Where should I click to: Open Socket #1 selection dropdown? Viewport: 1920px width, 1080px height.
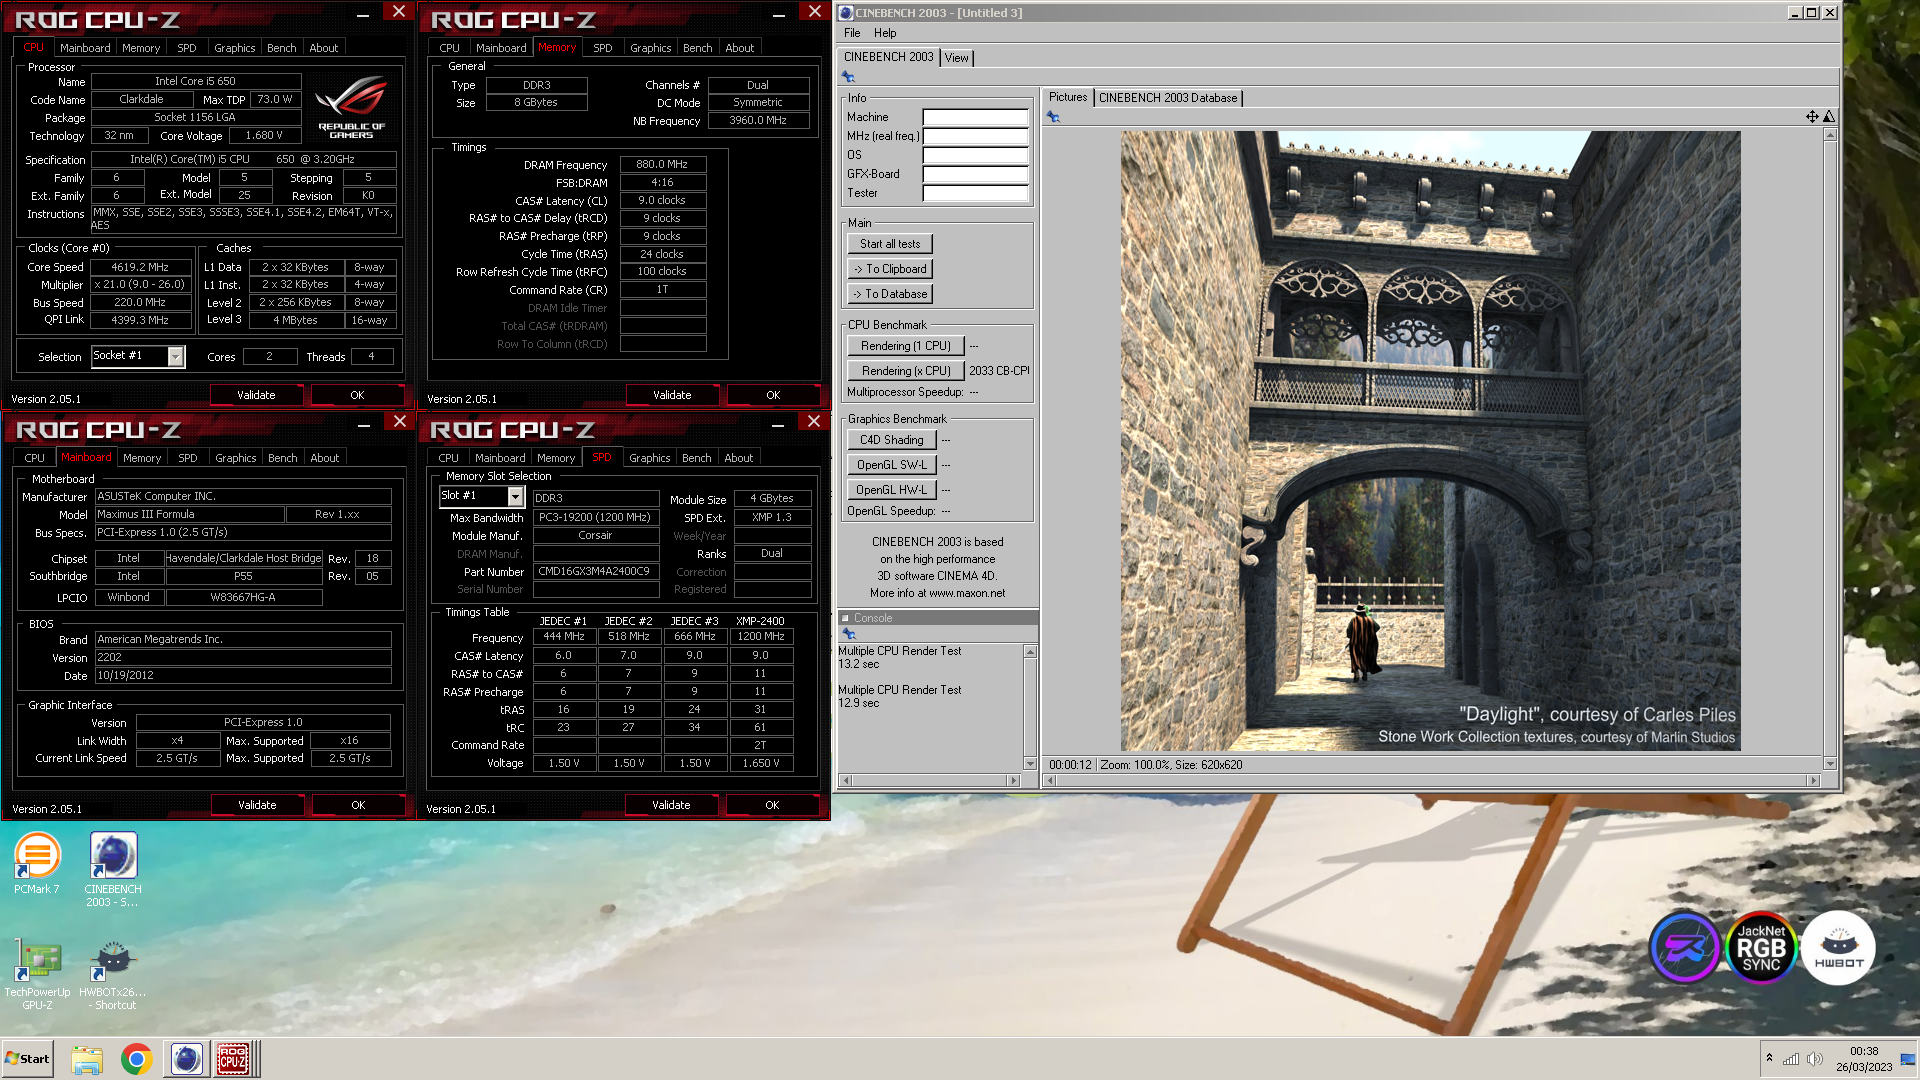point(176,357)
